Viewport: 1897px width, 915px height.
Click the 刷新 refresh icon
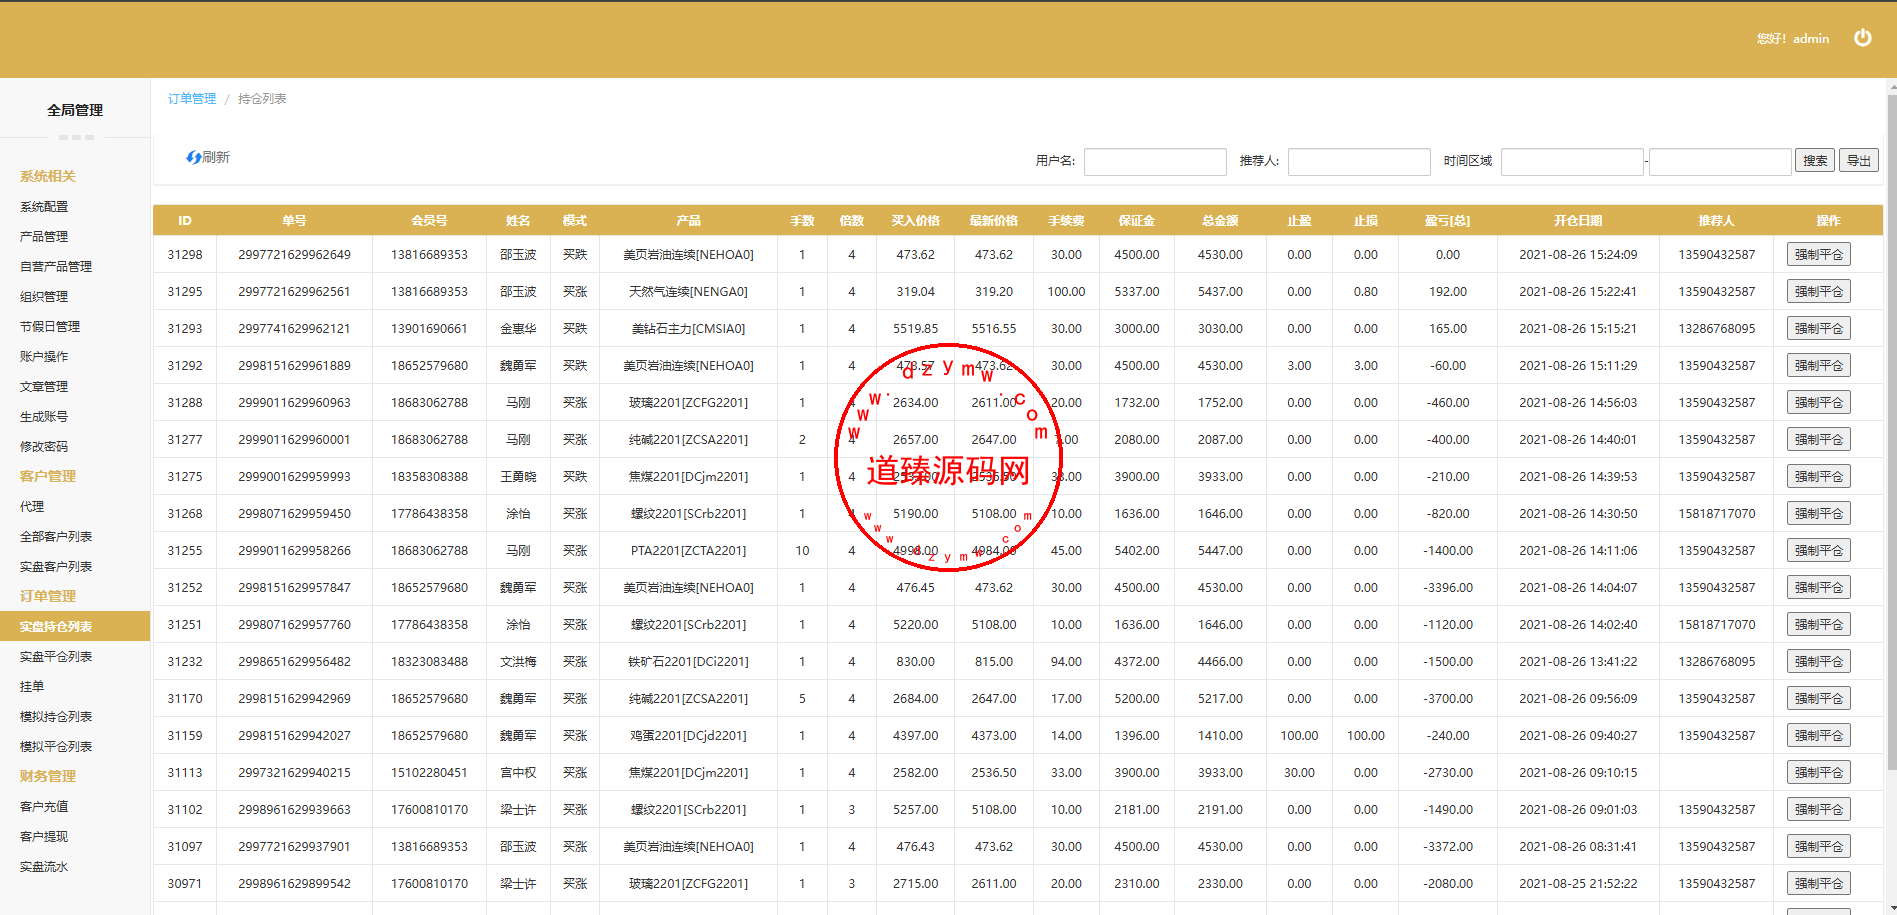(x=194, y=157)
